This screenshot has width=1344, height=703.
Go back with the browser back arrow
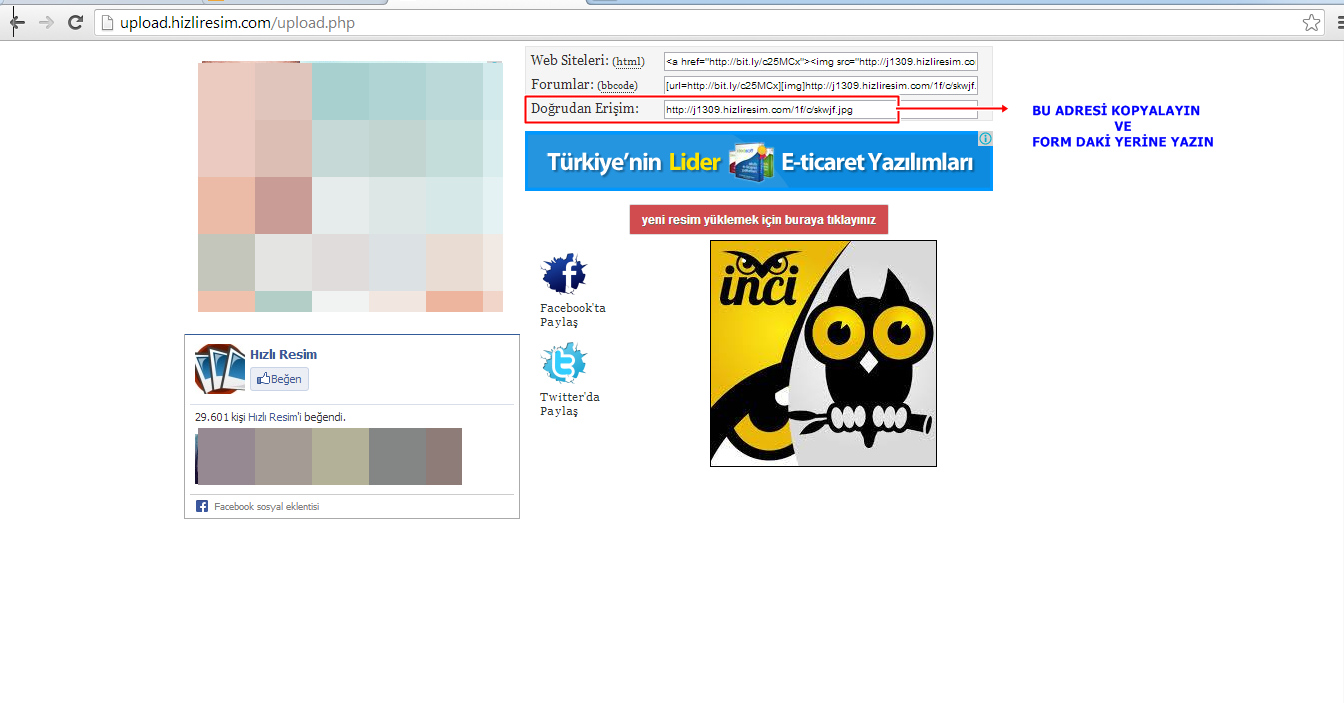click(17, 22)
